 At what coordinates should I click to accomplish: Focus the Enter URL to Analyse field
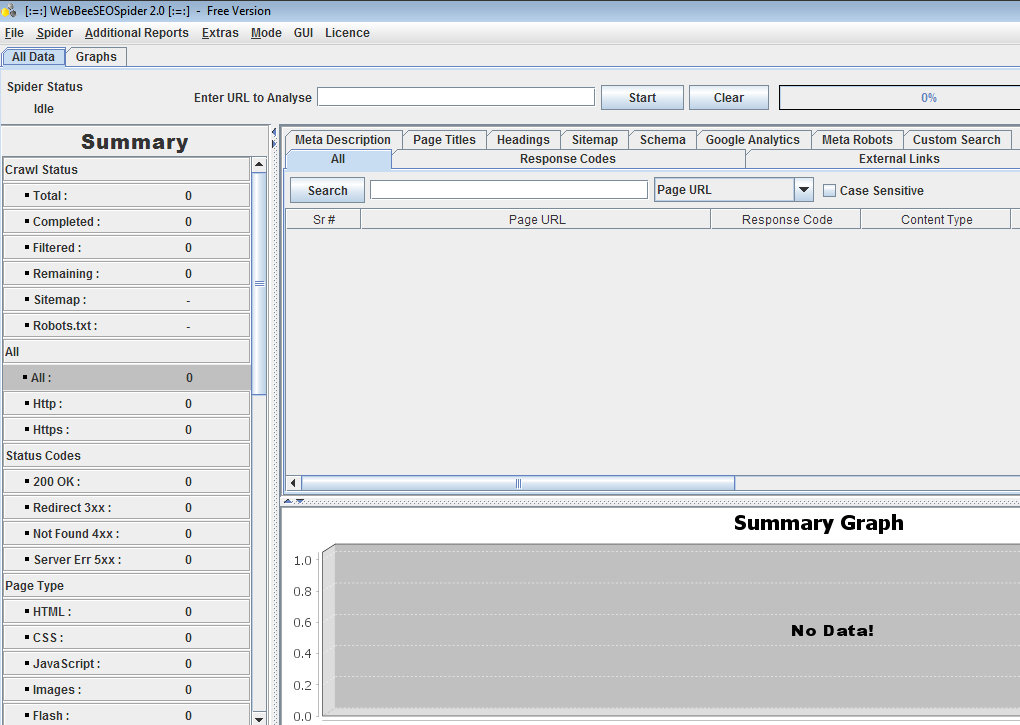456,97
